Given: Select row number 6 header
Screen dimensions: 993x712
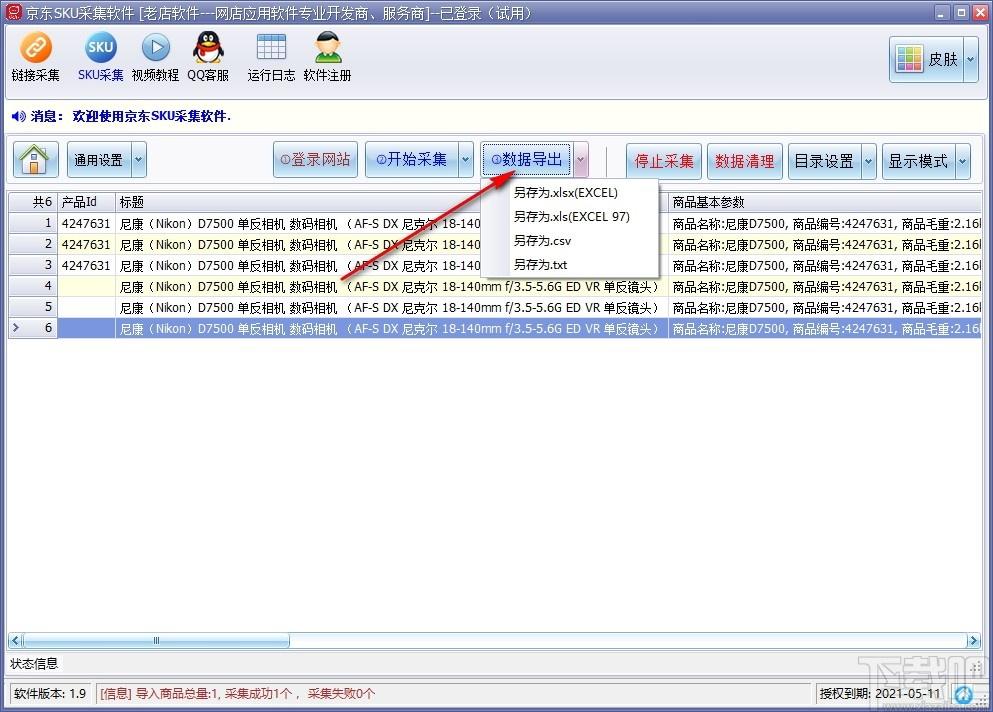Looking at the screenshot, I should (33, 328).
